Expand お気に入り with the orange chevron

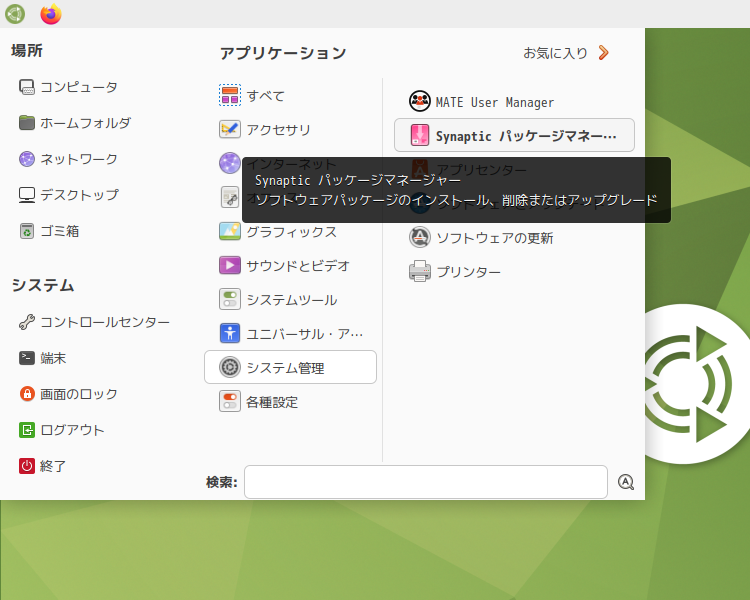604,53
